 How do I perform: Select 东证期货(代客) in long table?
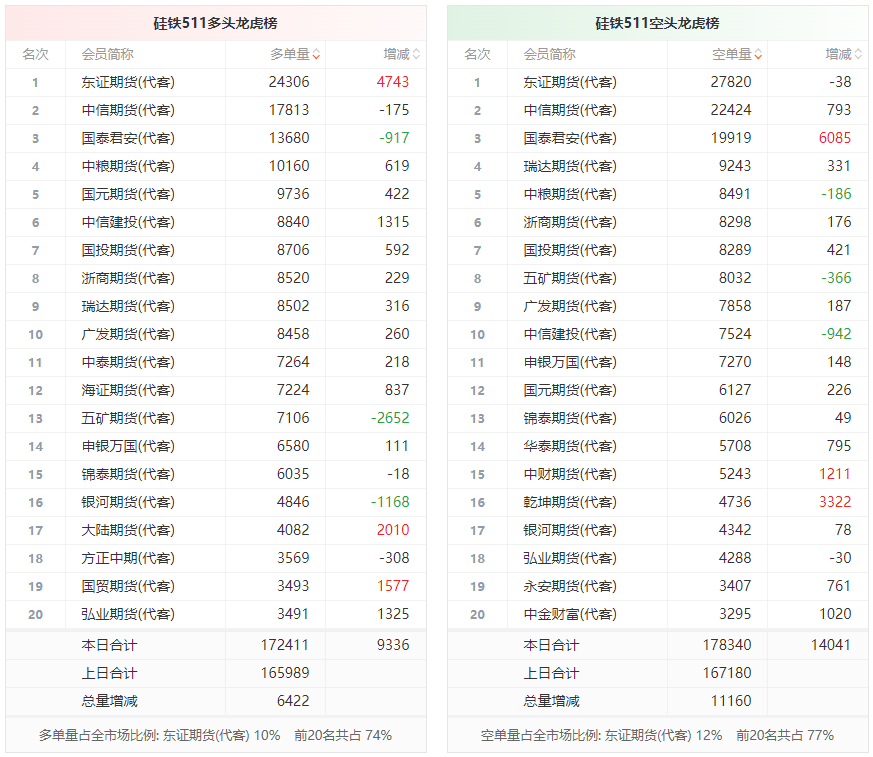coord(128,82)
